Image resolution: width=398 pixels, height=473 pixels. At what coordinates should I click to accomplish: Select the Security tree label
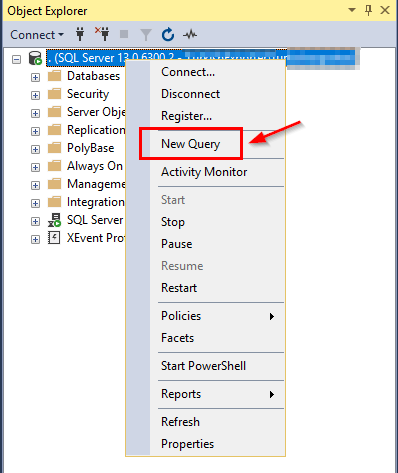[x=88, y=94]
